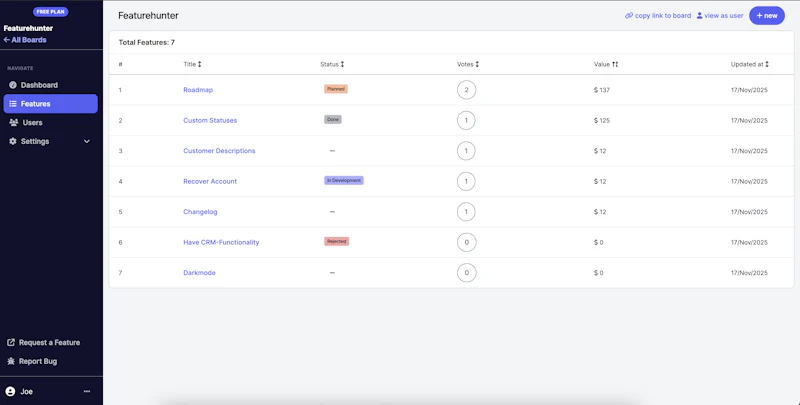This screenshot has width=800, height=405.
Task: Click the vote count circle for Custom Statuses
Action: click(x=466, y=120)
